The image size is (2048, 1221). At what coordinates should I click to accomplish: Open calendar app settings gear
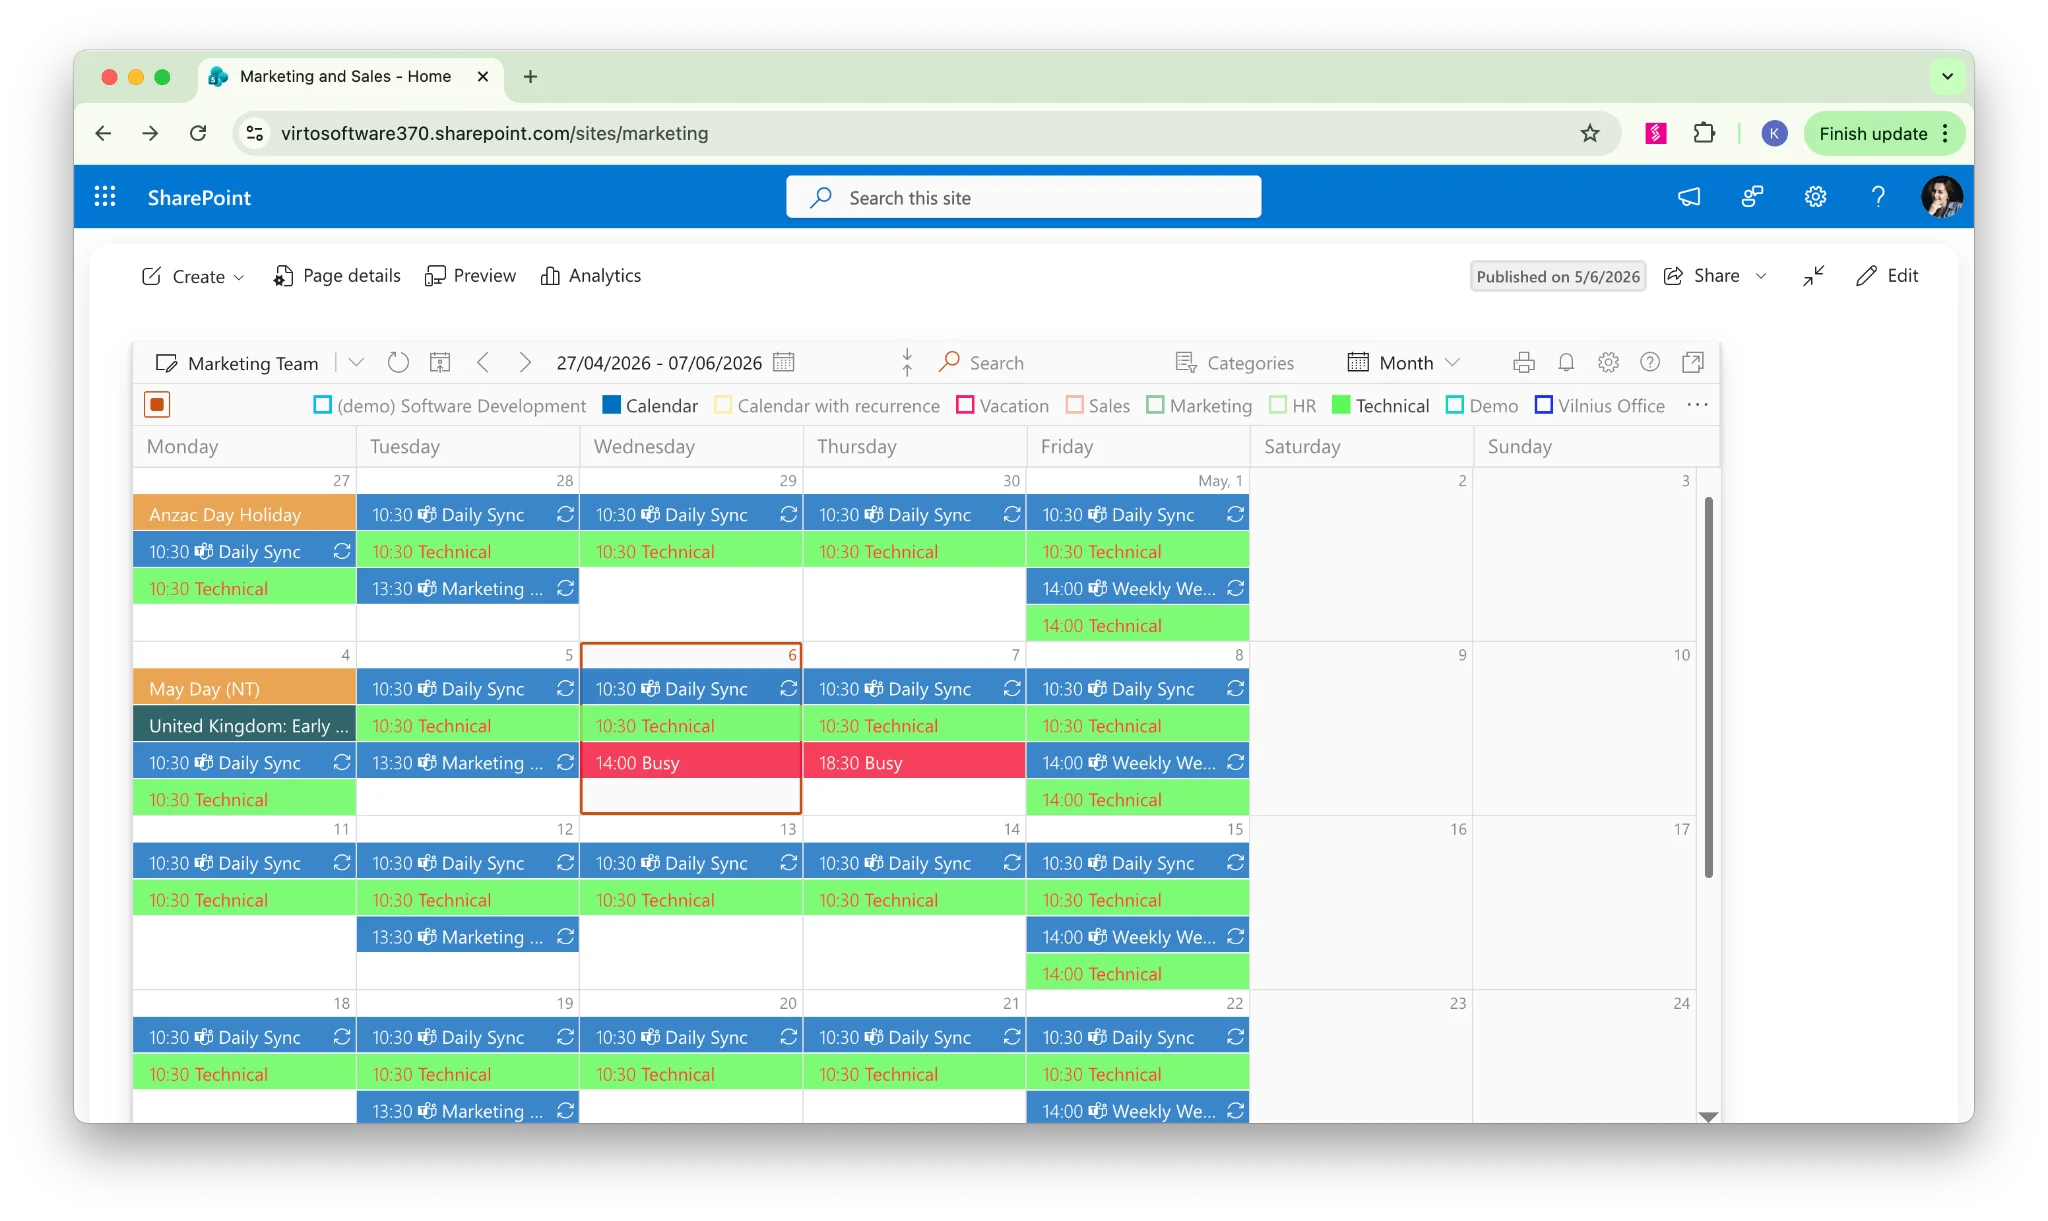pos(1608,362)
